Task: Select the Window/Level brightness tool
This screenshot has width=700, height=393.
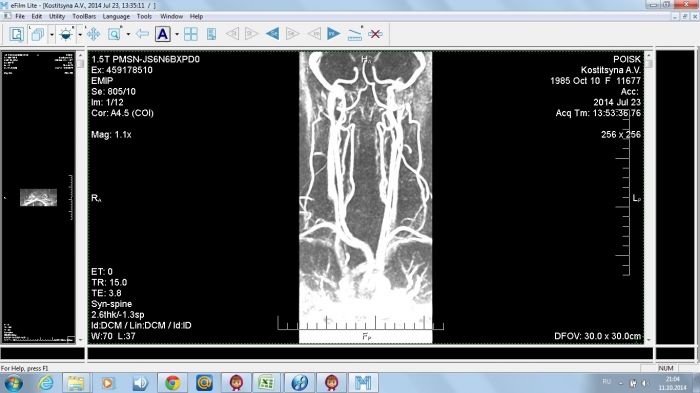Action: (66, 34)
